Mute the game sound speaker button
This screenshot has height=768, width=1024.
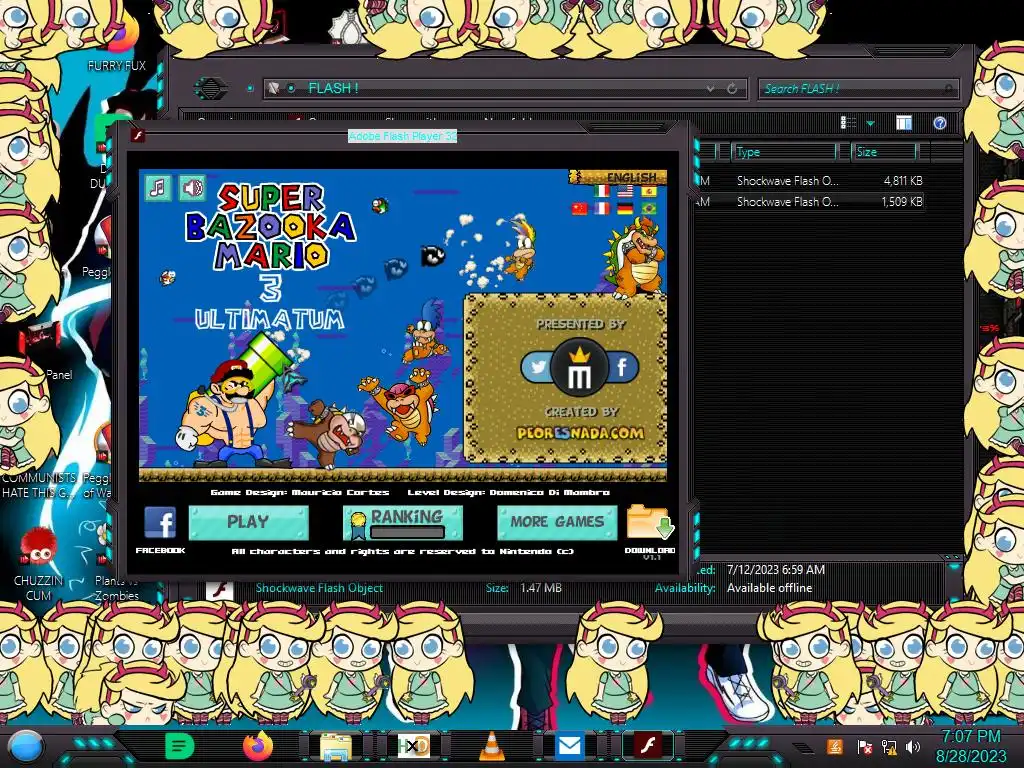click(192, 188)
